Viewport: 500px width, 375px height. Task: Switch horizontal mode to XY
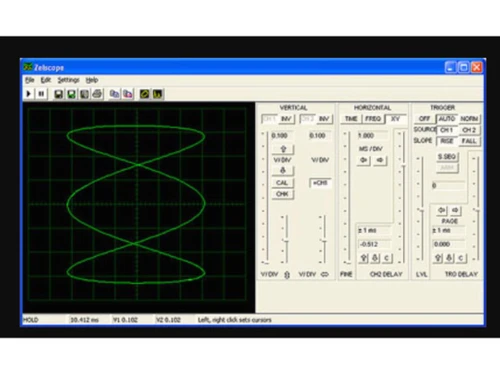pos(395,119)
